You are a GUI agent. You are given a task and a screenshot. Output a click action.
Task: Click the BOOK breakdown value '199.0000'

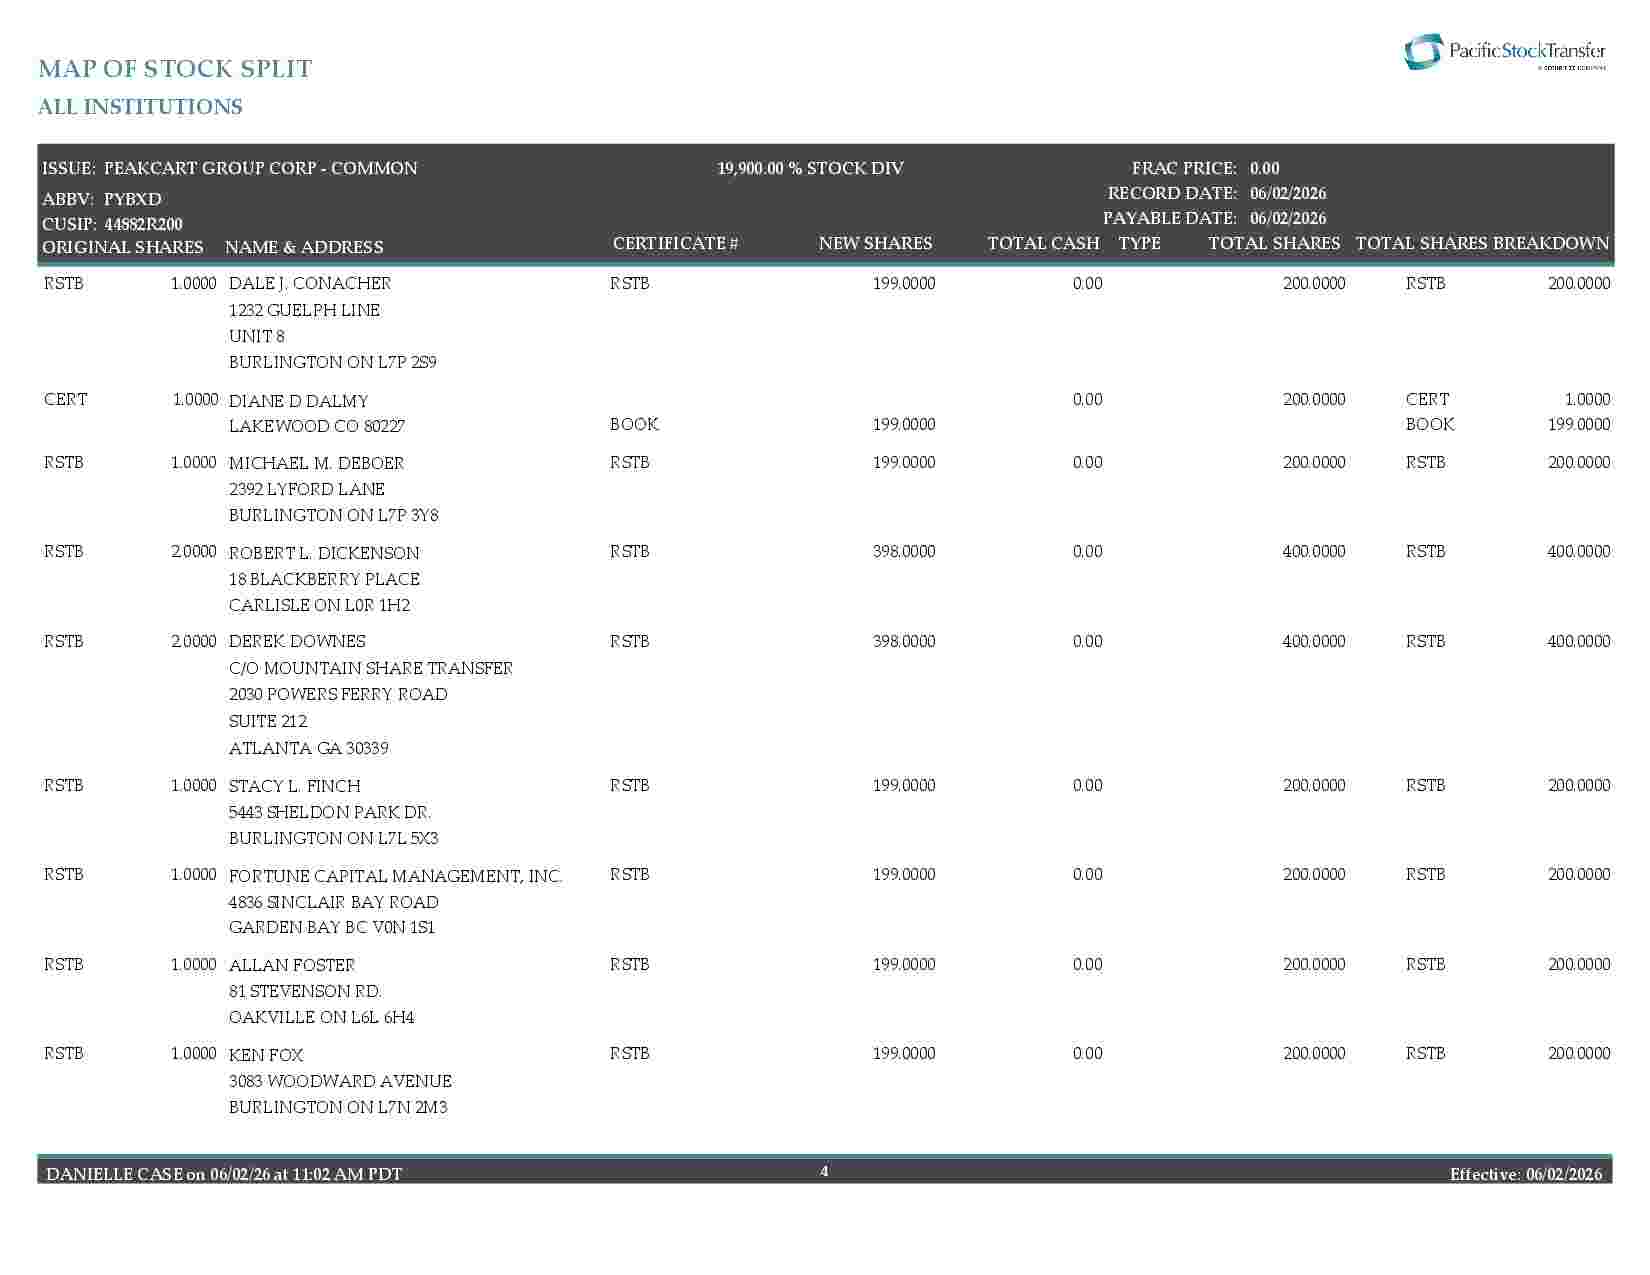click(1579, 424)
